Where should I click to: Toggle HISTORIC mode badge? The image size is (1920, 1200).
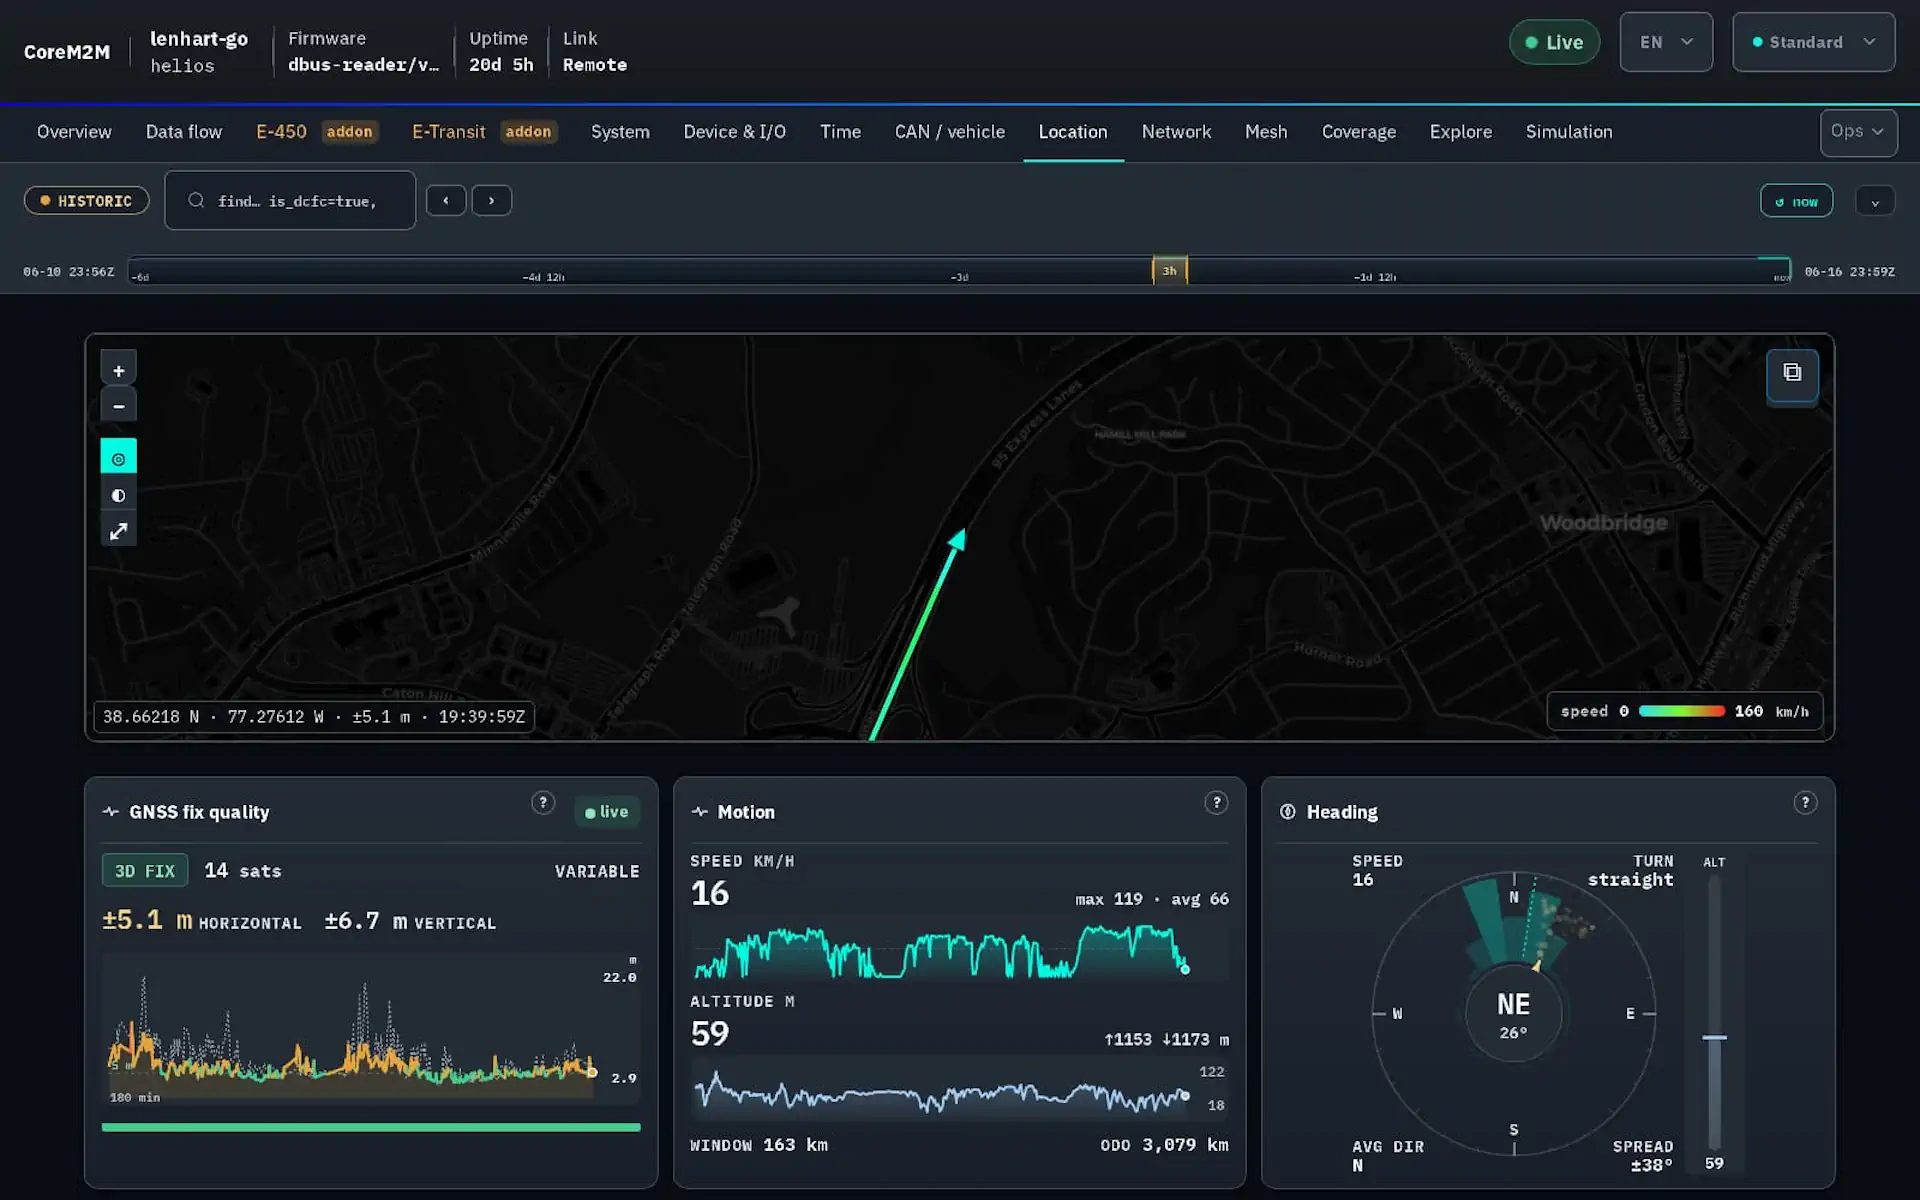[87, 201]
